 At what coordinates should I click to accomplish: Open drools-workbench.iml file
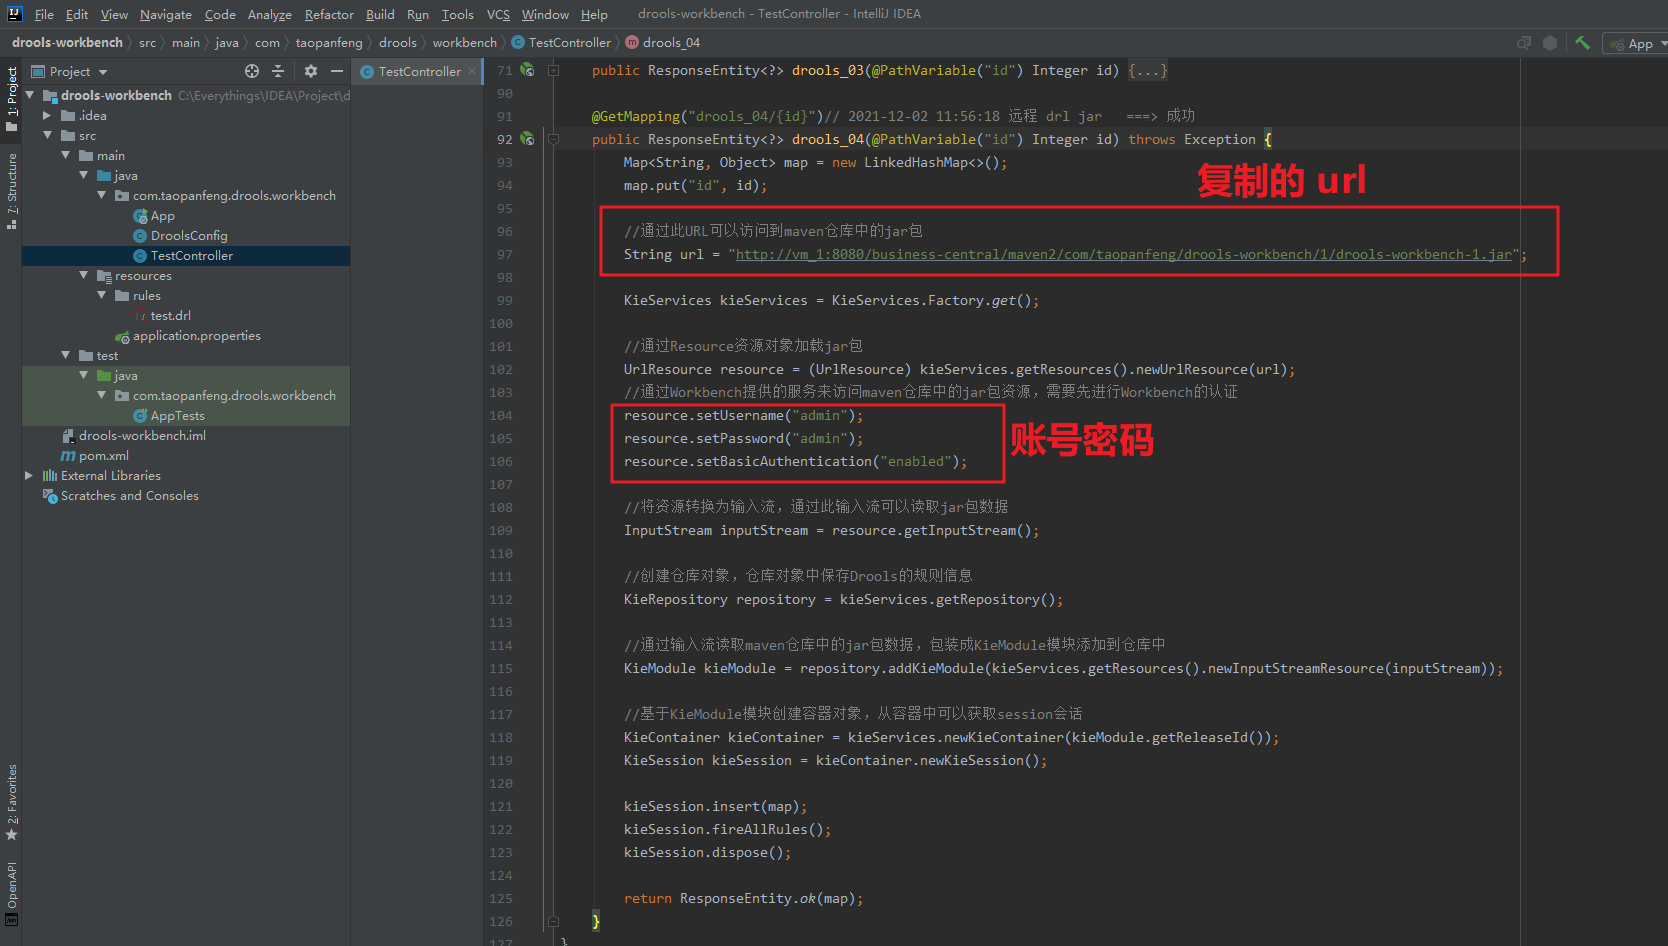pos(142,435)
